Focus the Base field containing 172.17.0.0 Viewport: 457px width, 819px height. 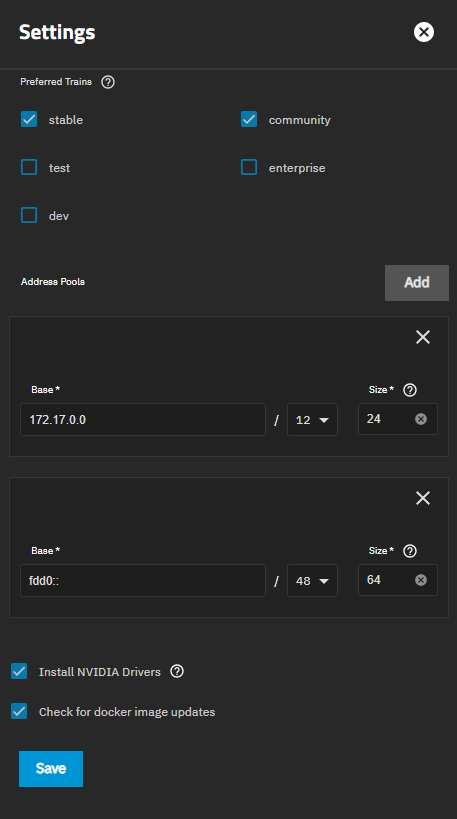coord(143,419)
